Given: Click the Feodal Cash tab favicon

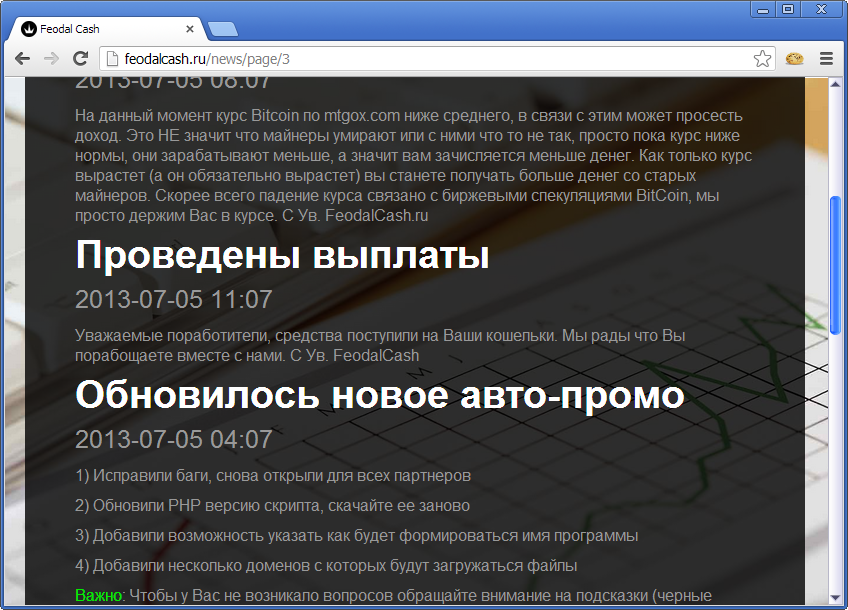Looking at the screenshot, I should [x=29, y=29].
